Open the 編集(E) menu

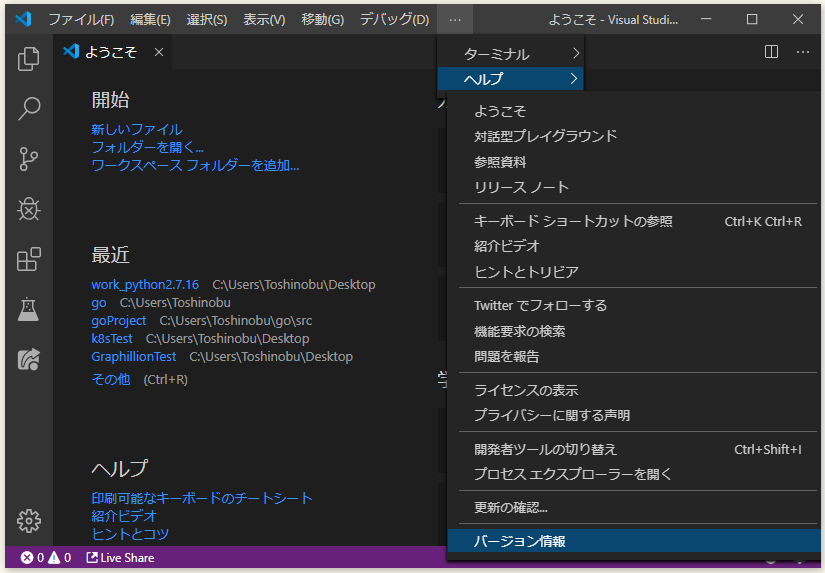[150, 19]
